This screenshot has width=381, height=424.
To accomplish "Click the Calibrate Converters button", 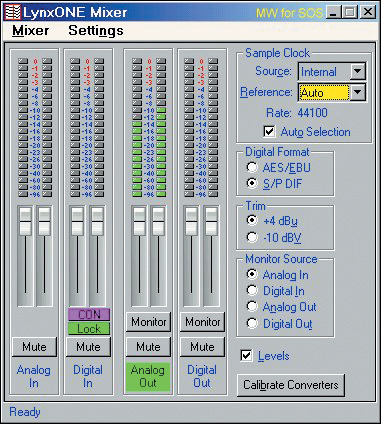I will [291, 385].
